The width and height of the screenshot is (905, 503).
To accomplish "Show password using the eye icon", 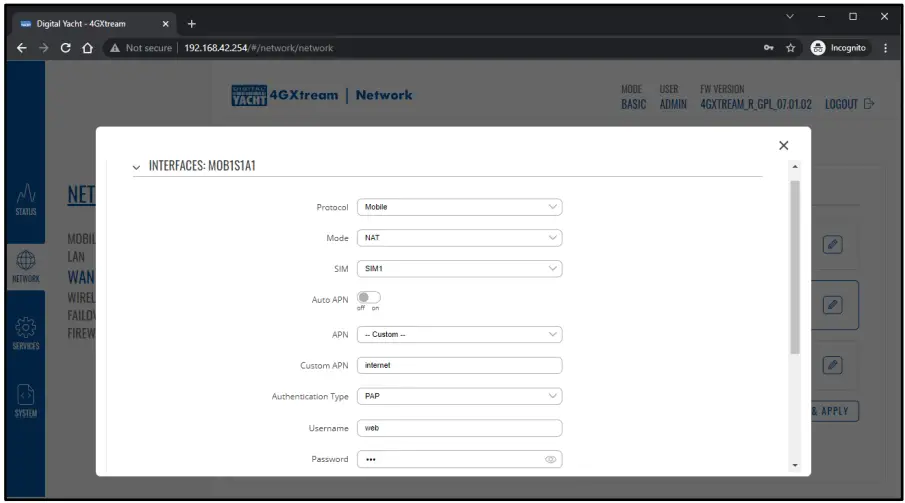I will (x=551, y=460).
